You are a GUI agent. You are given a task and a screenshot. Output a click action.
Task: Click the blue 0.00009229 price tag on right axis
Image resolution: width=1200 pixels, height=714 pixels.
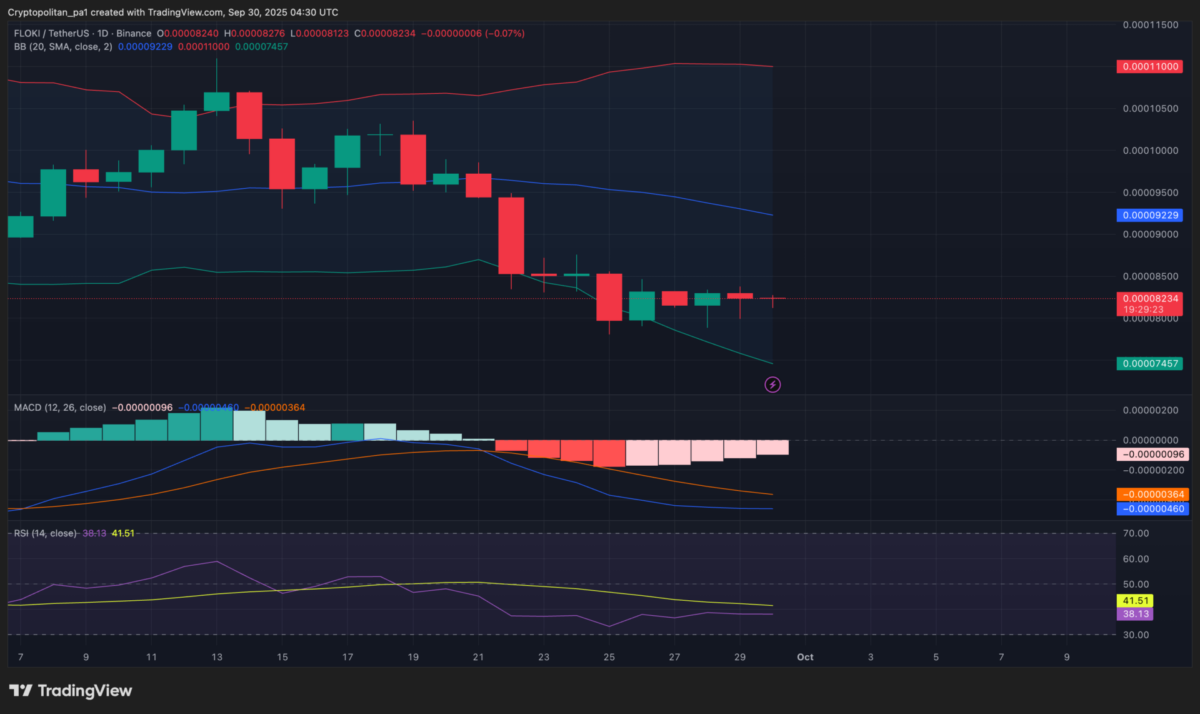(1150, 213)
